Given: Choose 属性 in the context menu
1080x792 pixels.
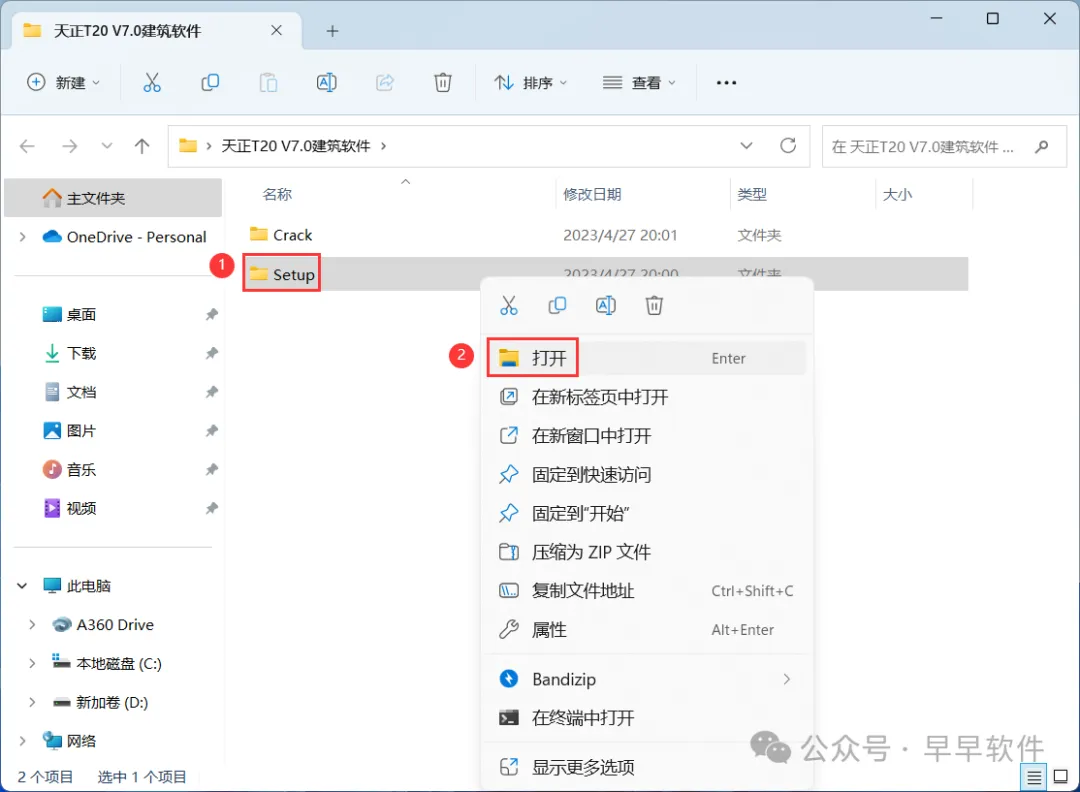Looking at the screenshot, I should pyautogui.click(x=646, y=629).
